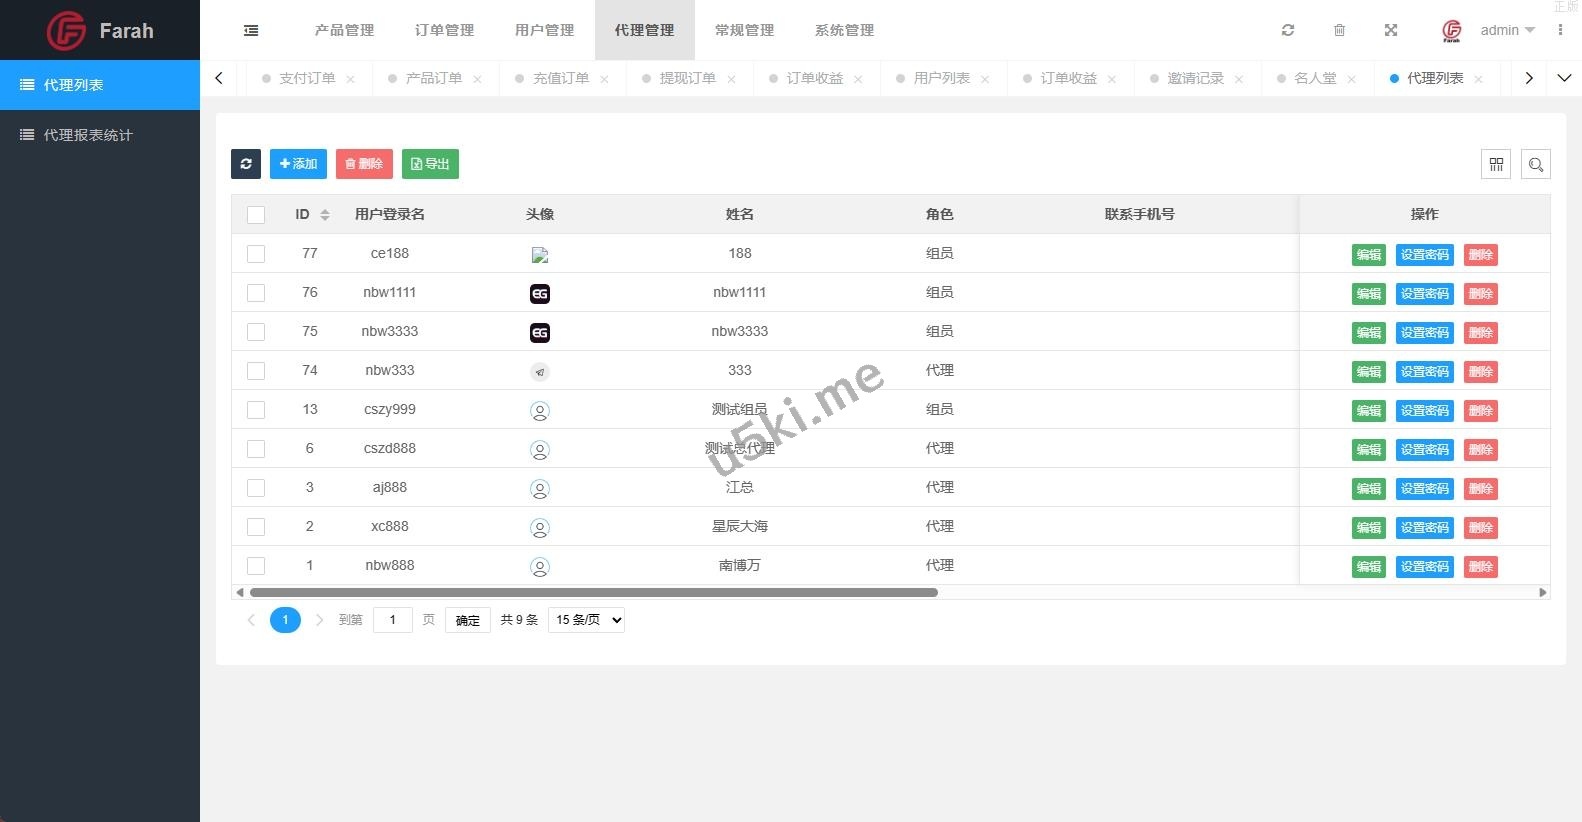Screen dimensions: 1582x822
Task: Open the 用户管理 top menu
Action: [x=544, y=30]
